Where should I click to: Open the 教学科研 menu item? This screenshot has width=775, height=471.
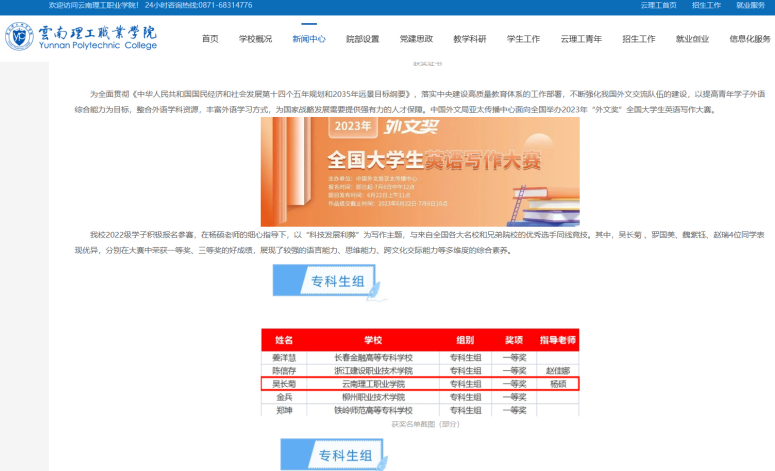[470, 39]
